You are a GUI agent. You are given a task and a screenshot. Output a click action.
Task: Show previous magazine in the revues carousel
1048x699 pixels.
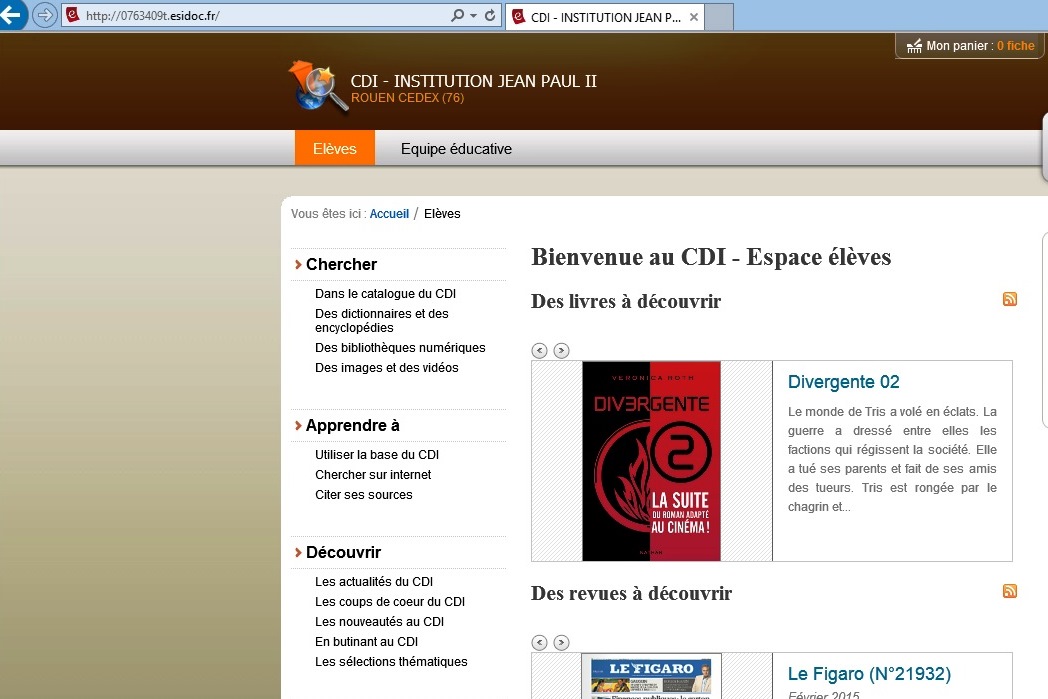pyautogui.click(x=539, y=642)
